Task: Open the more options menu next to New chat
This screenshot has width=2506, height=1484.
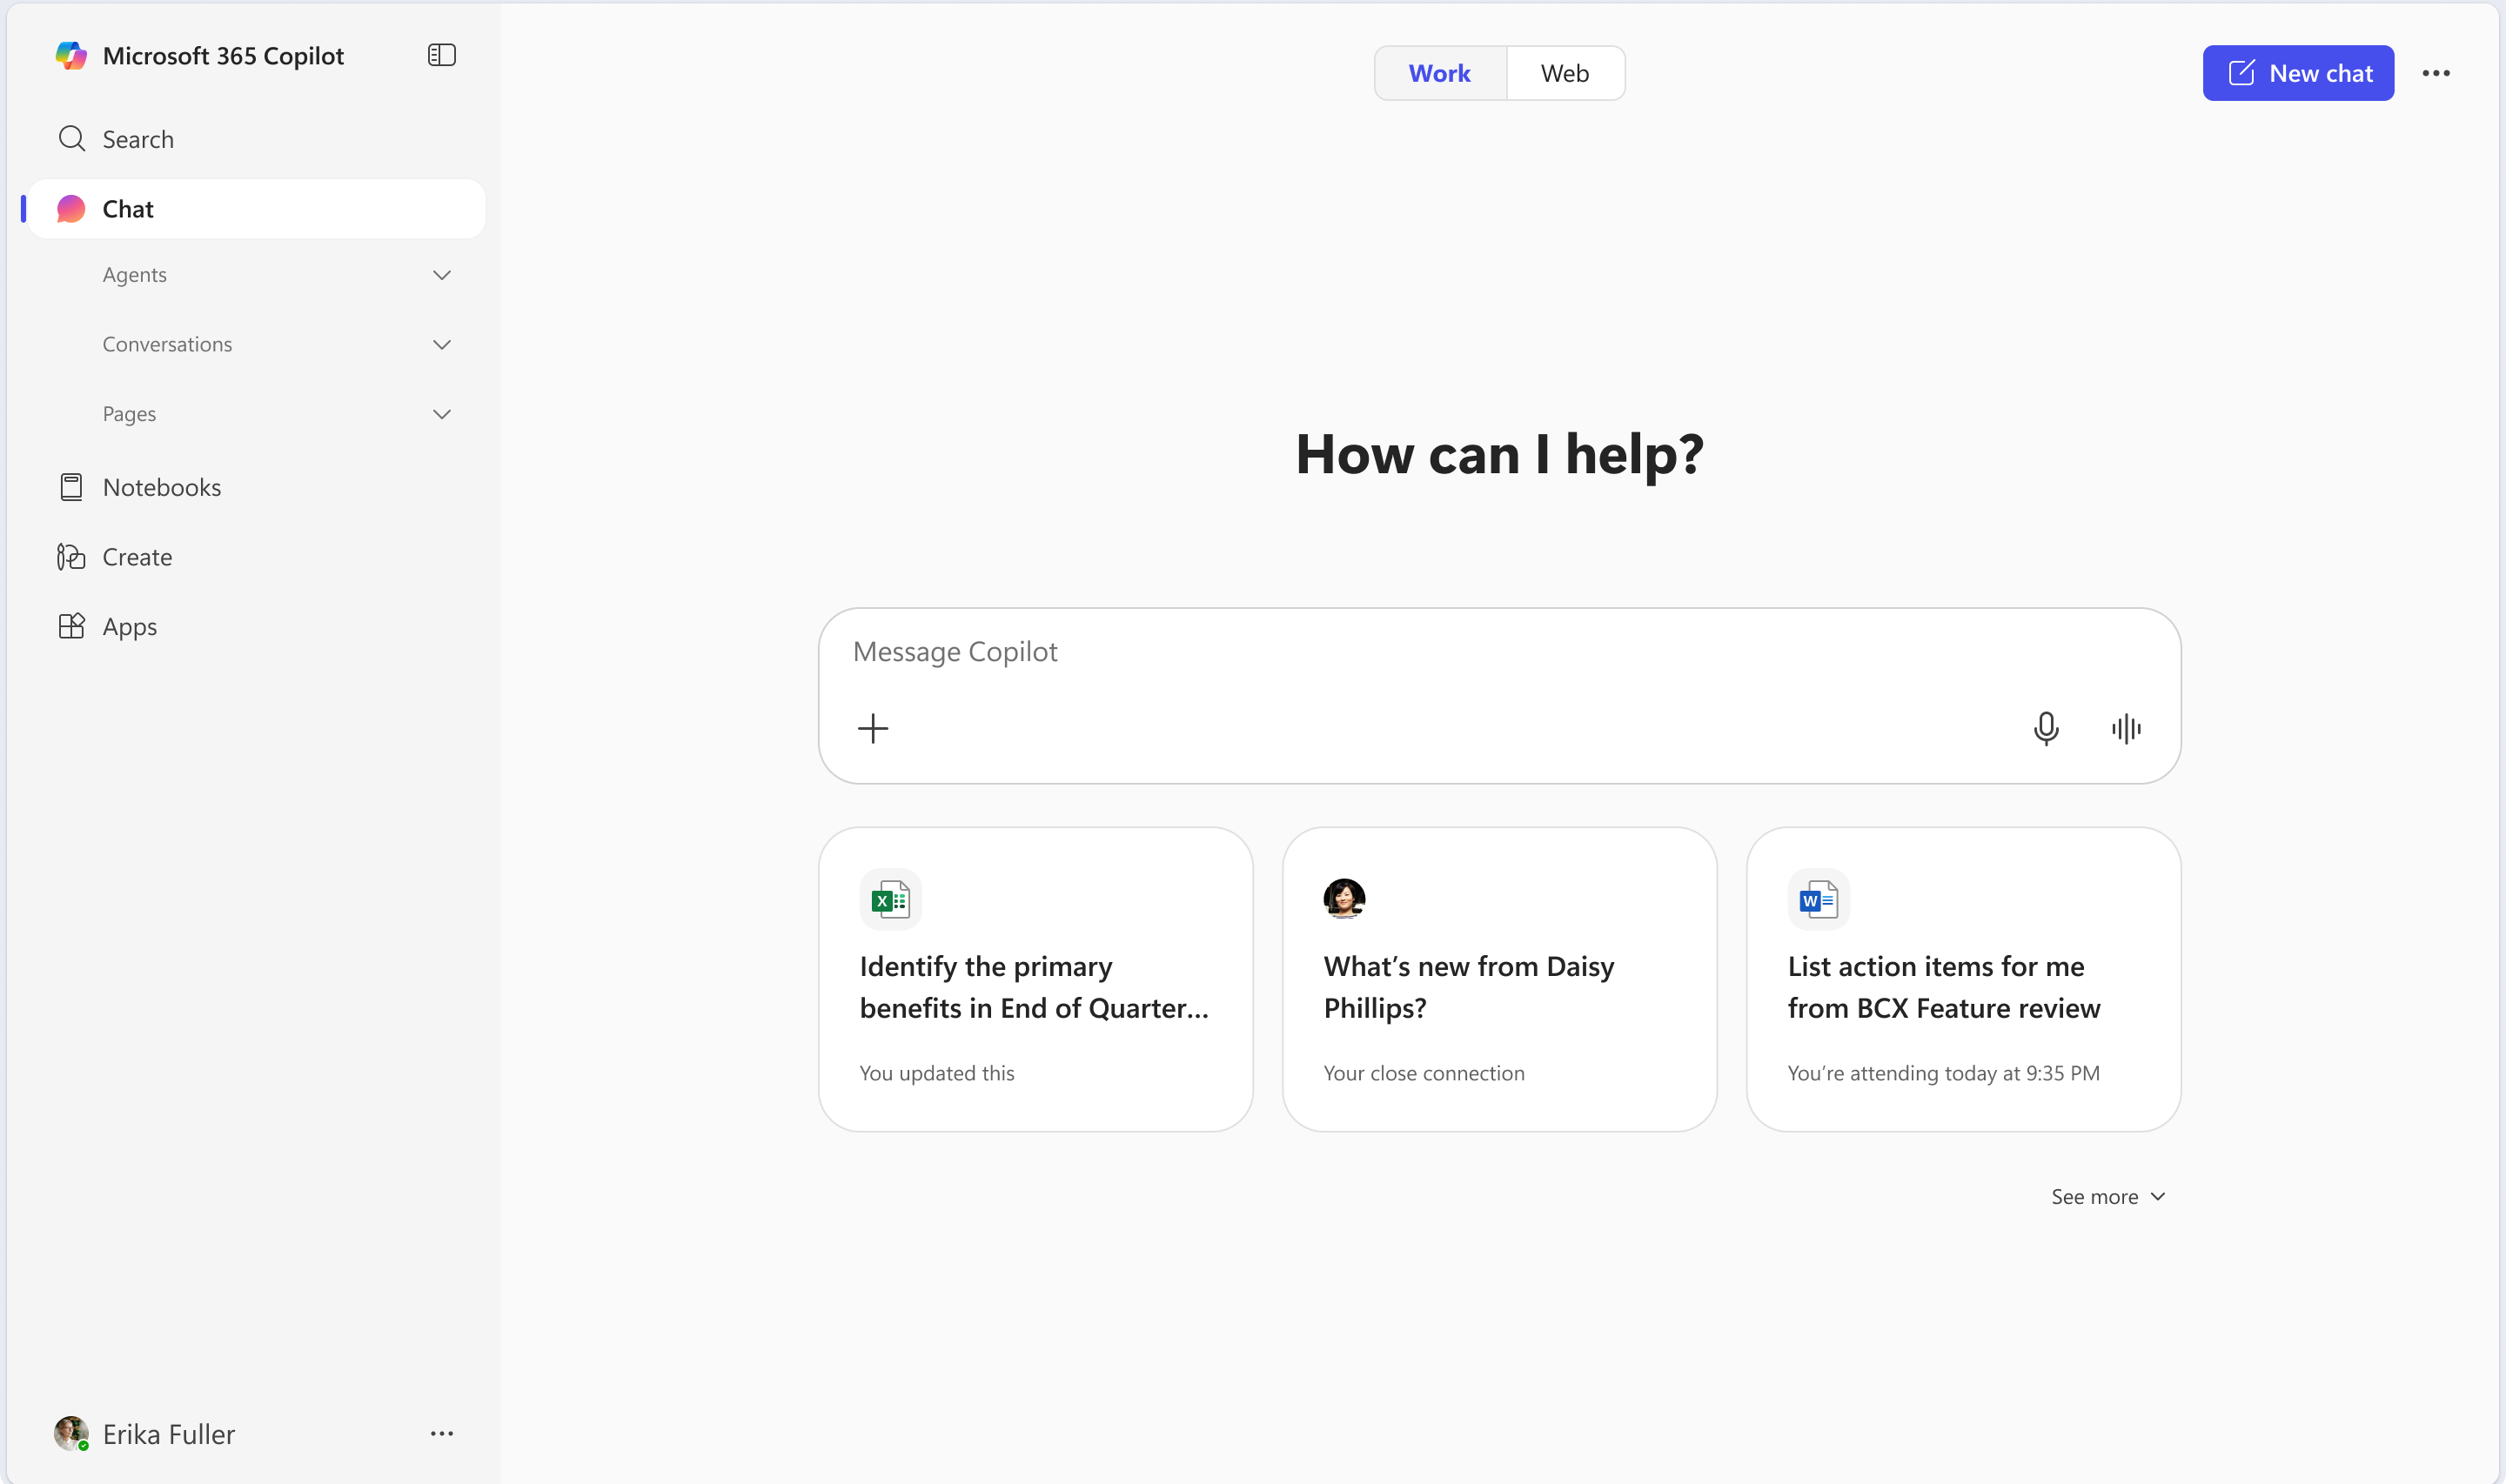Action: pos(2435,73)
